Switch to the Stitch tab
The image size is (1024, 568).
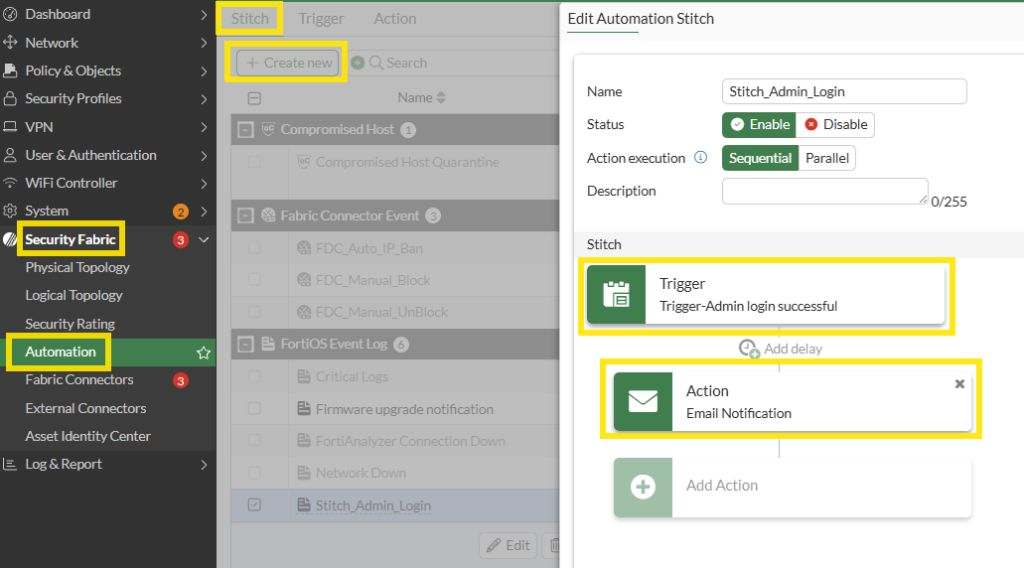pos(249,18)
